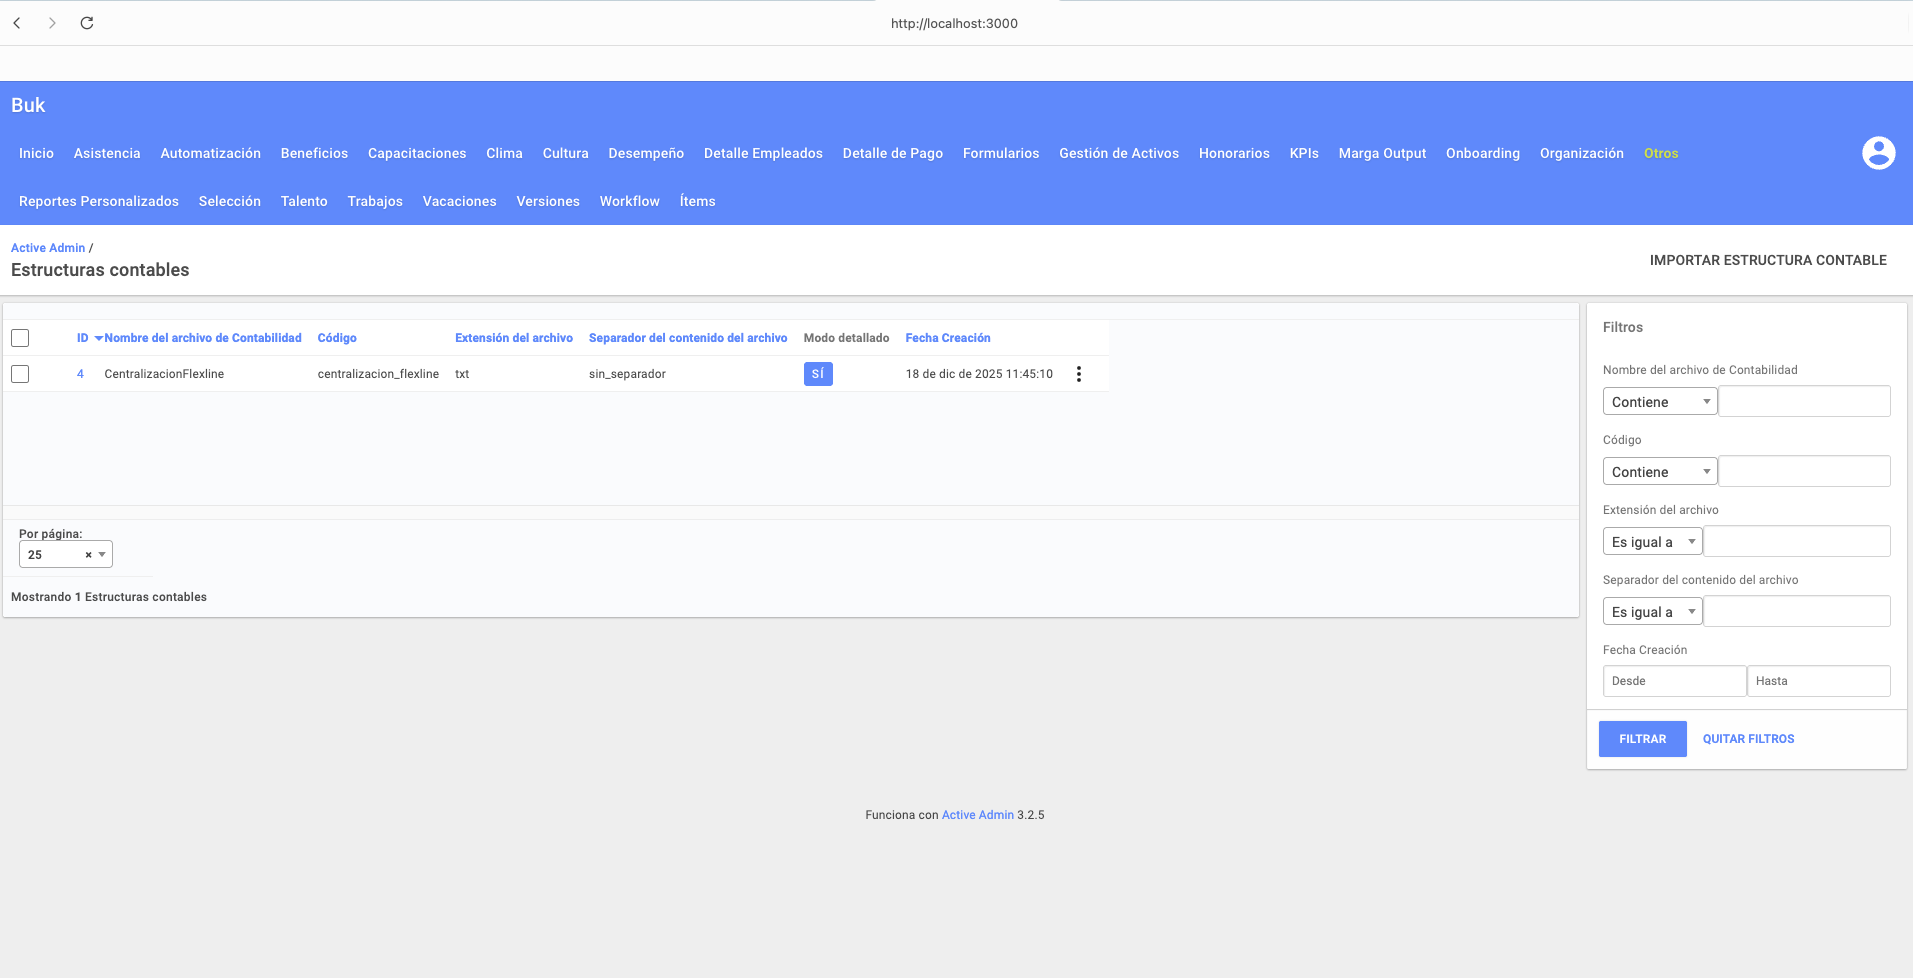Click QUITAR FILTROS to reset filters
1913x978 pixels.
tap(1748, 738)
